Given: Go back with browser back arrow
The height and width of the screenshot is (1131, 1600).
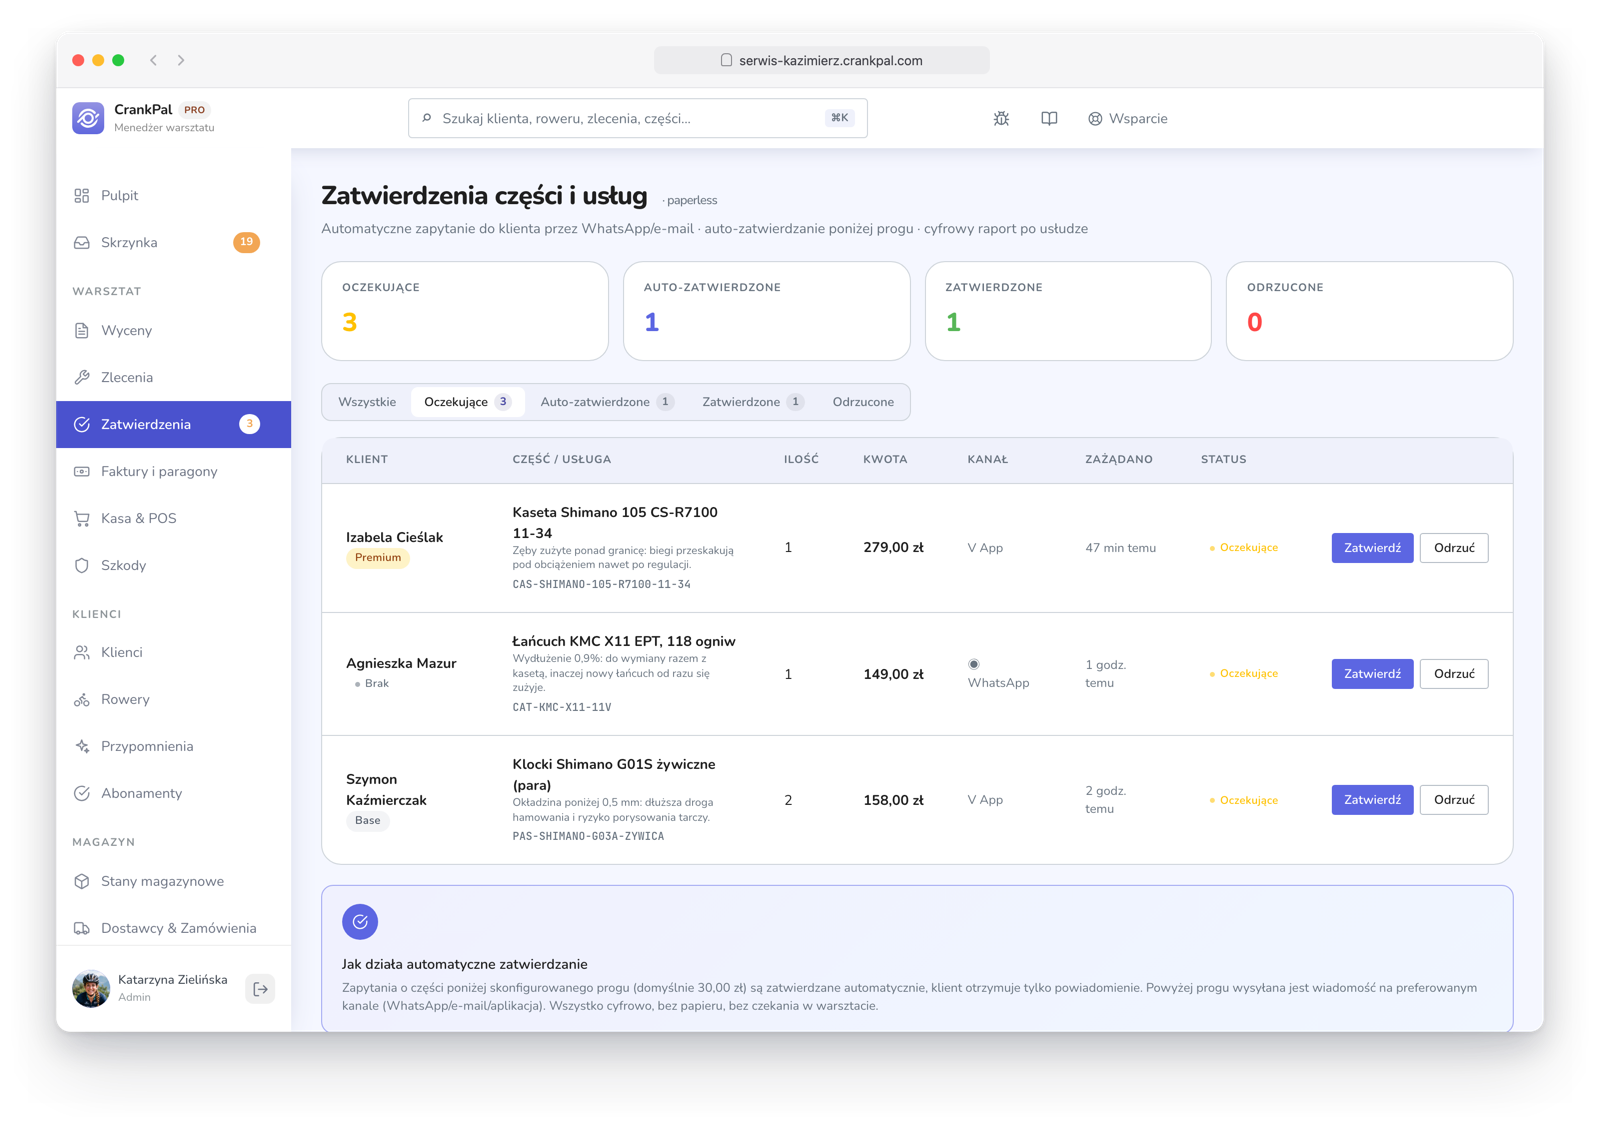Looking at the screenshot, I should 153,60.
